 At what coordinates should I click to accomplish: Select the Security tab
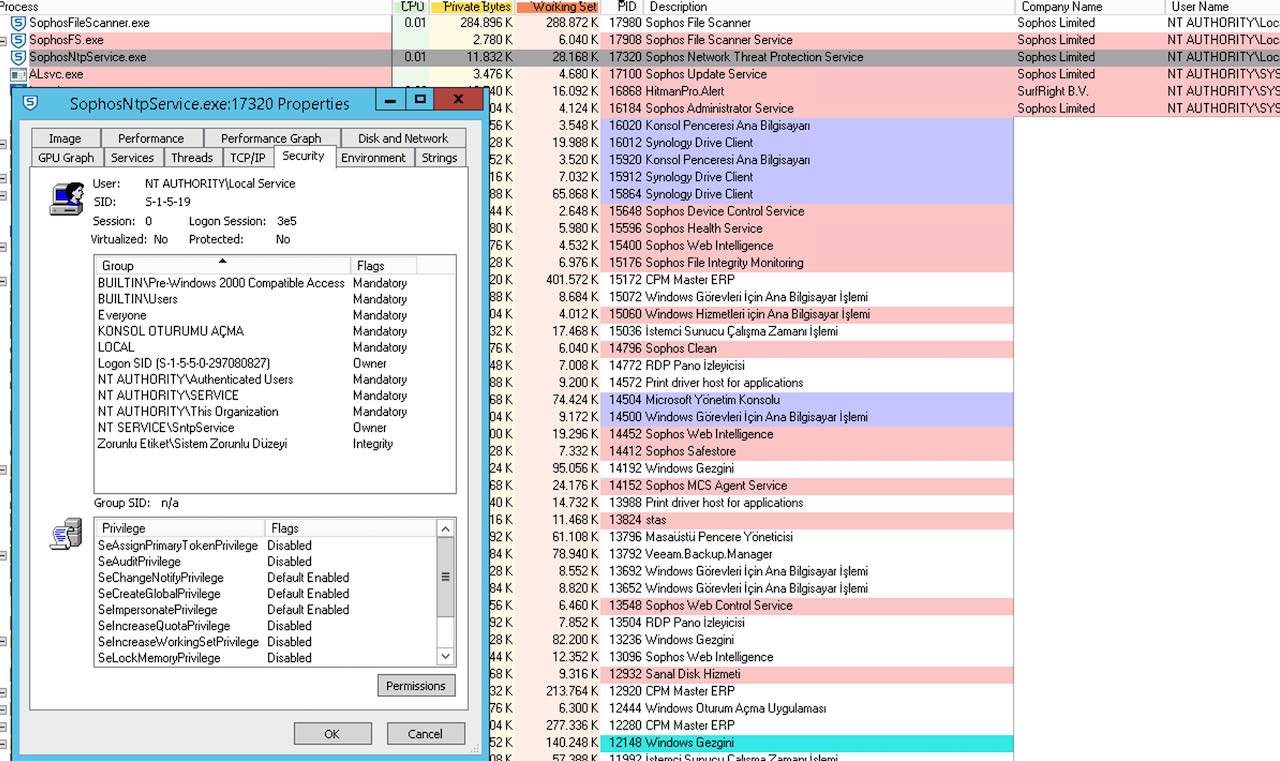point(303,156)
